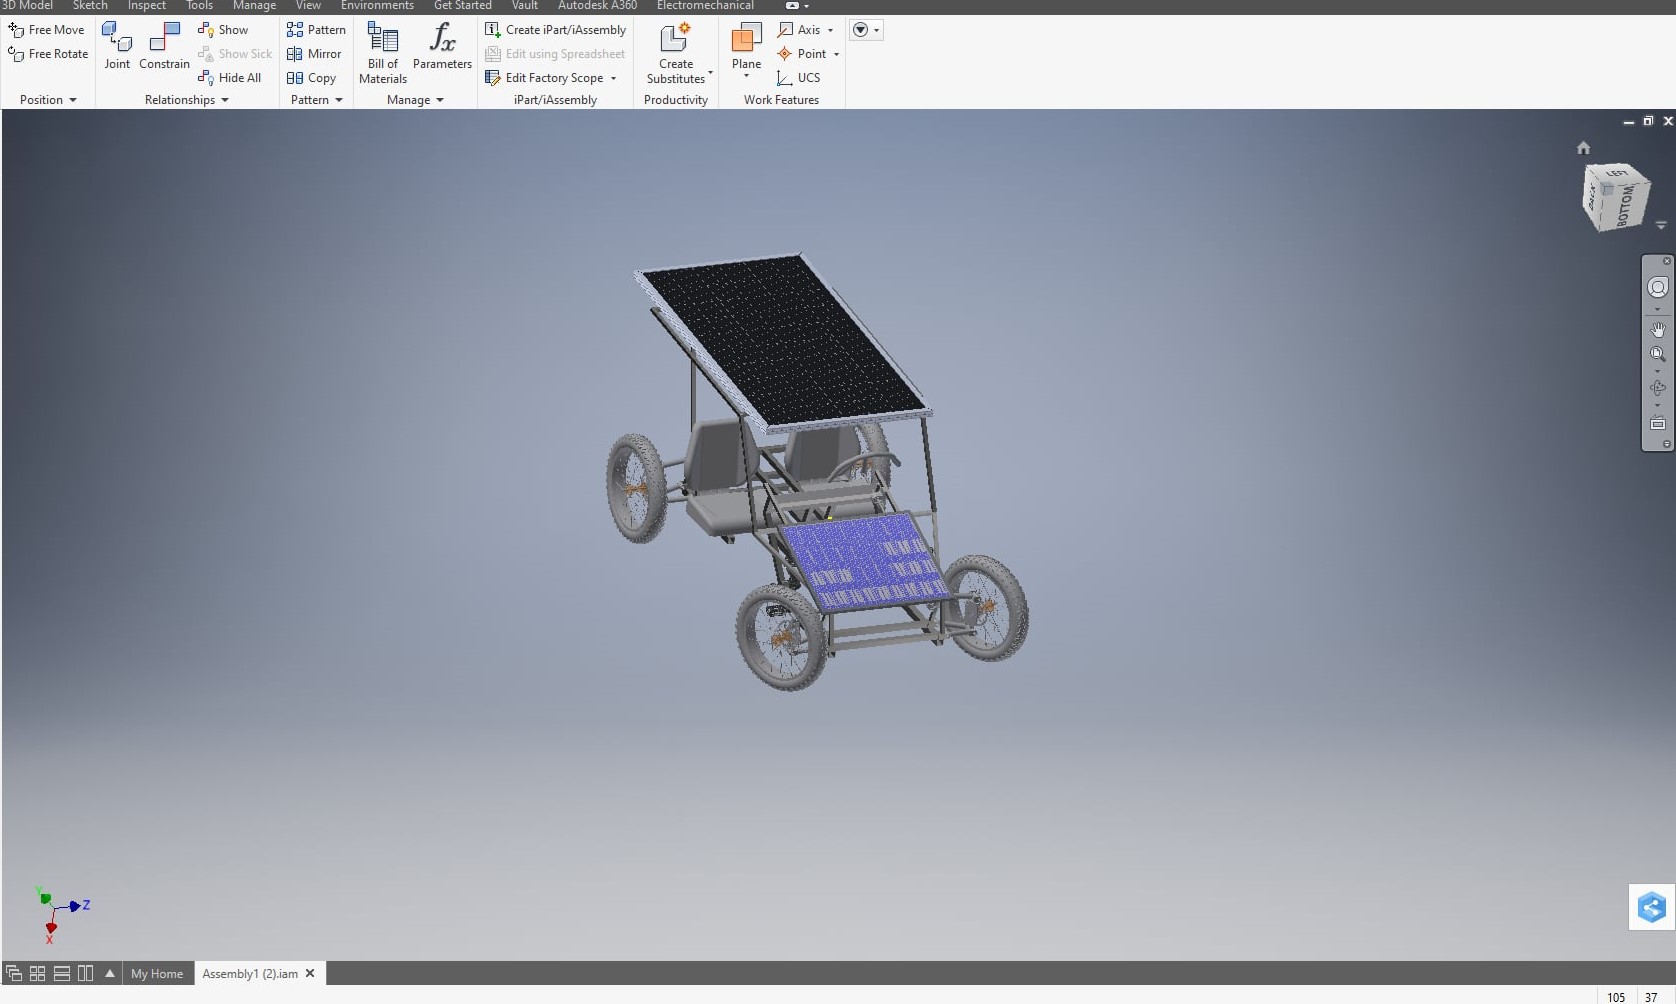Screen dimensions: 1676x1004
Task: Switch to horizontal split window layout
Action: pos(62,973)
